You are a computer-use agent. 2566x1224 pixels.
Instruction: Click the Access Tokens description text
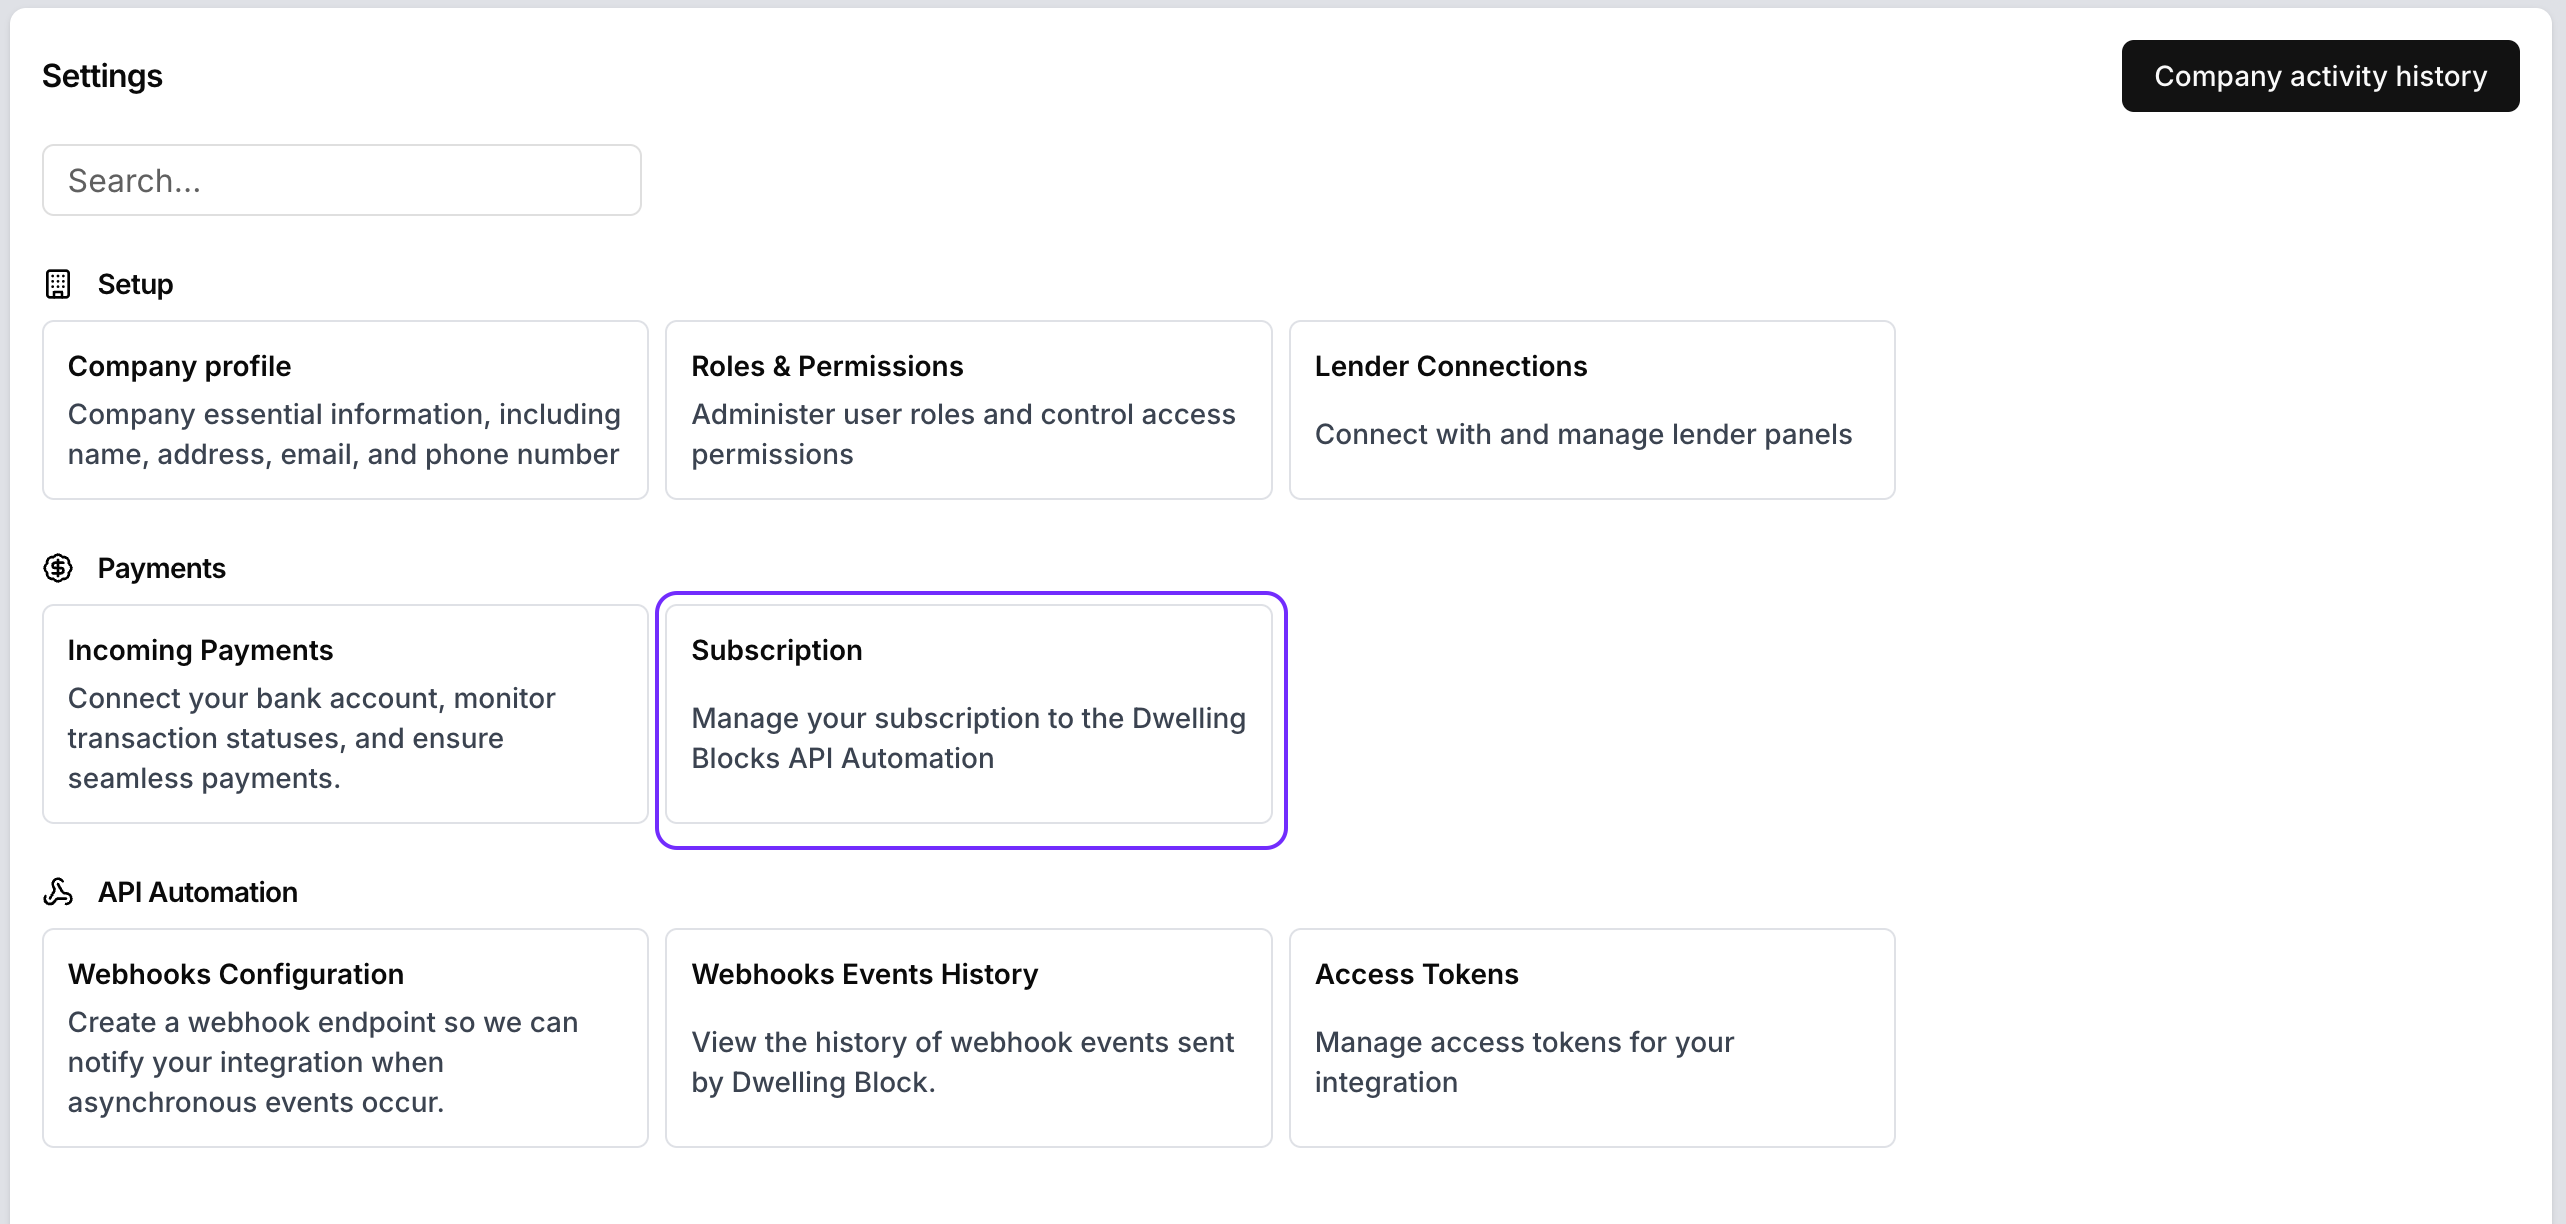pos(1523,1062)
